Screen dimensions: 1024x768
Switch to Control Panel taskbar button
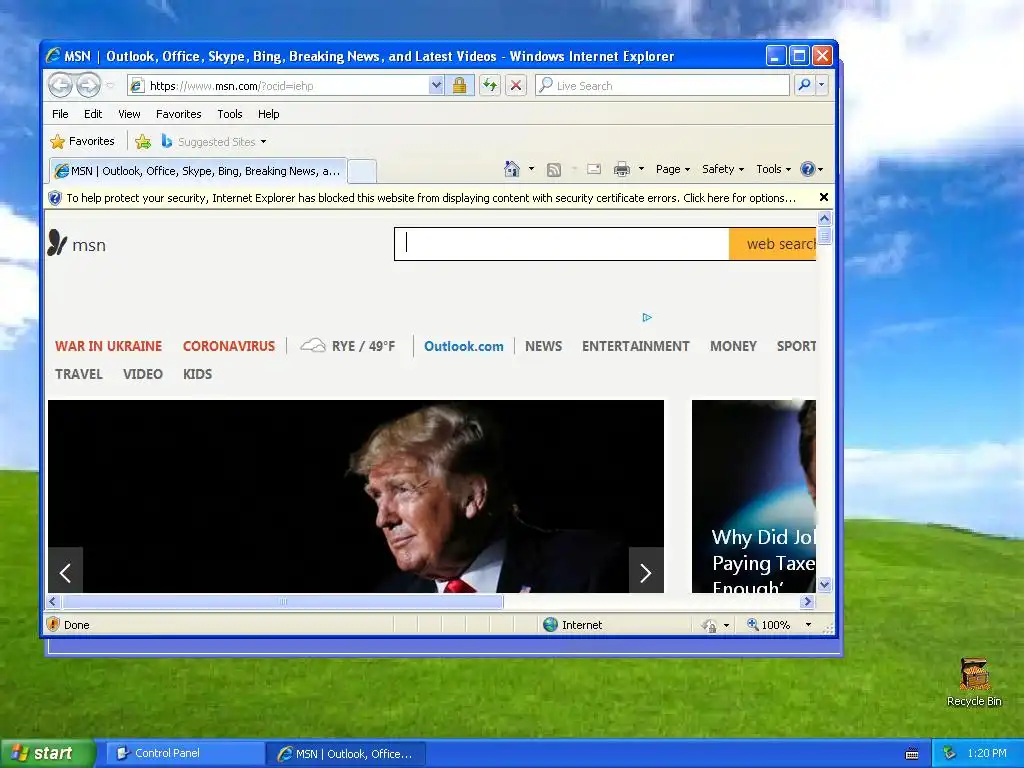coord(185,753)
